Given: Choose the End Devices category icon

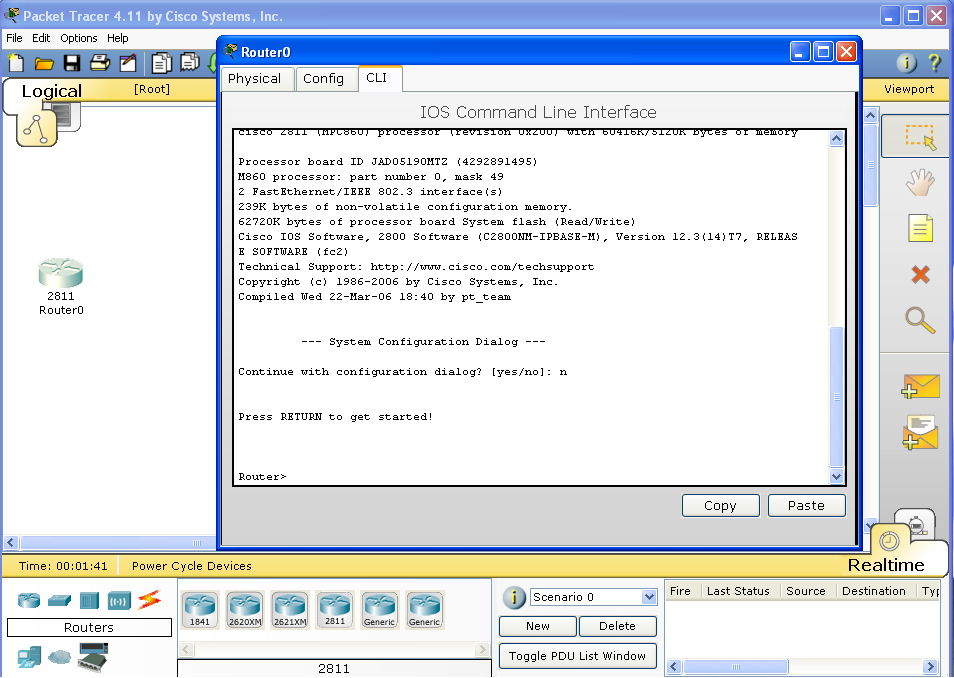Looking at the screenshot, I should (x=29, y=657).
